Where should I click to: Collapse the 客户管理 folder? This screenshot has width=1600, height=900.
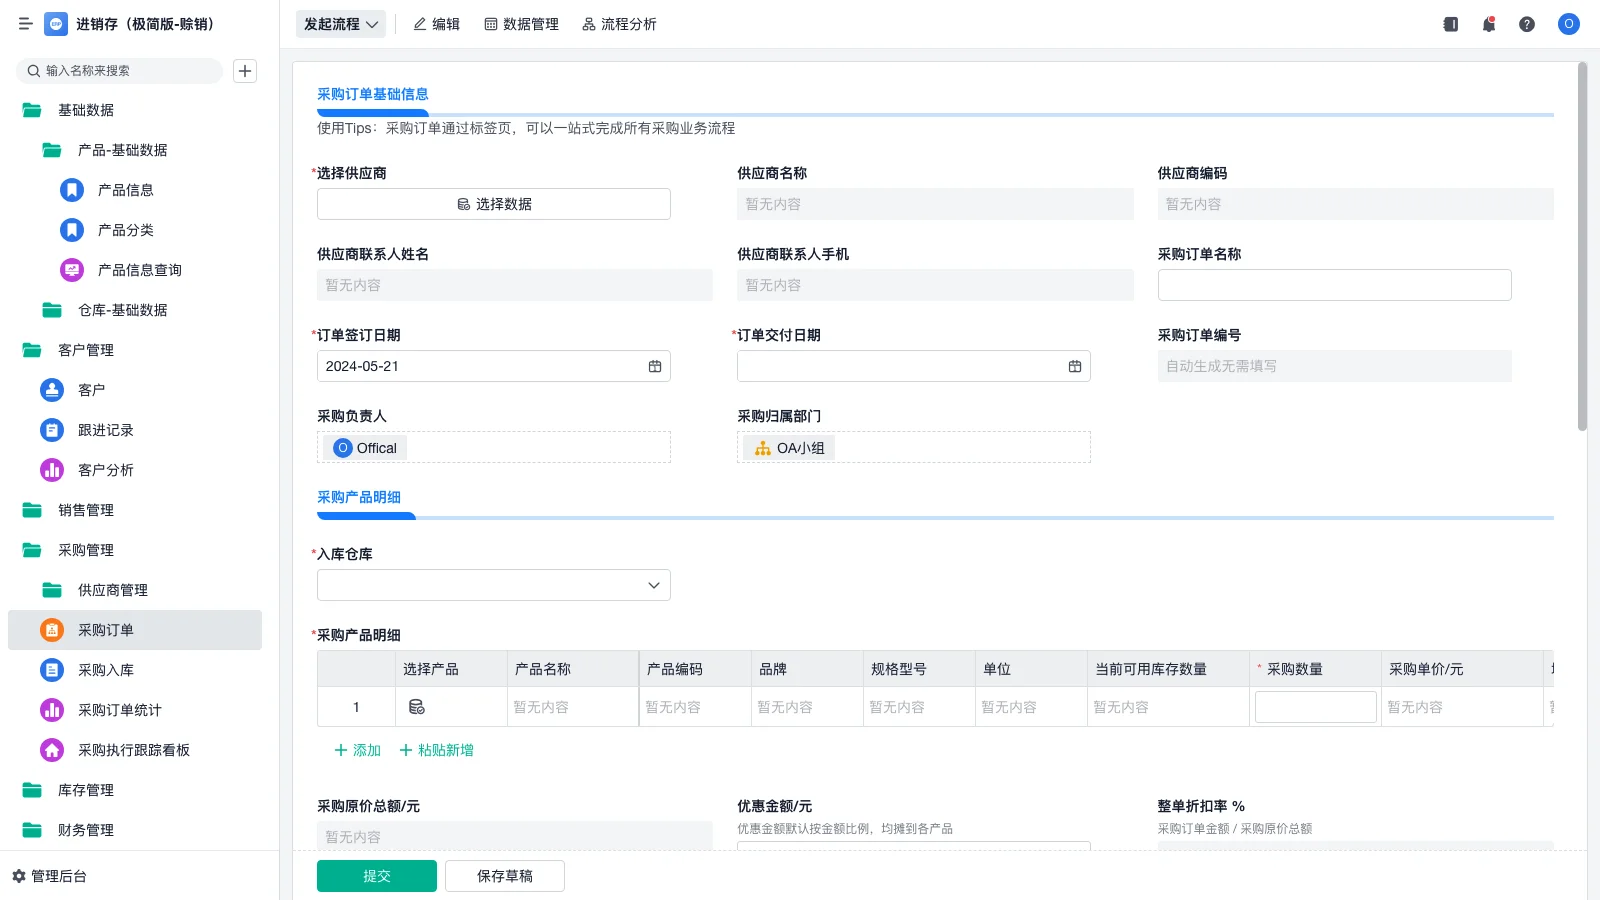coord(32,350)
